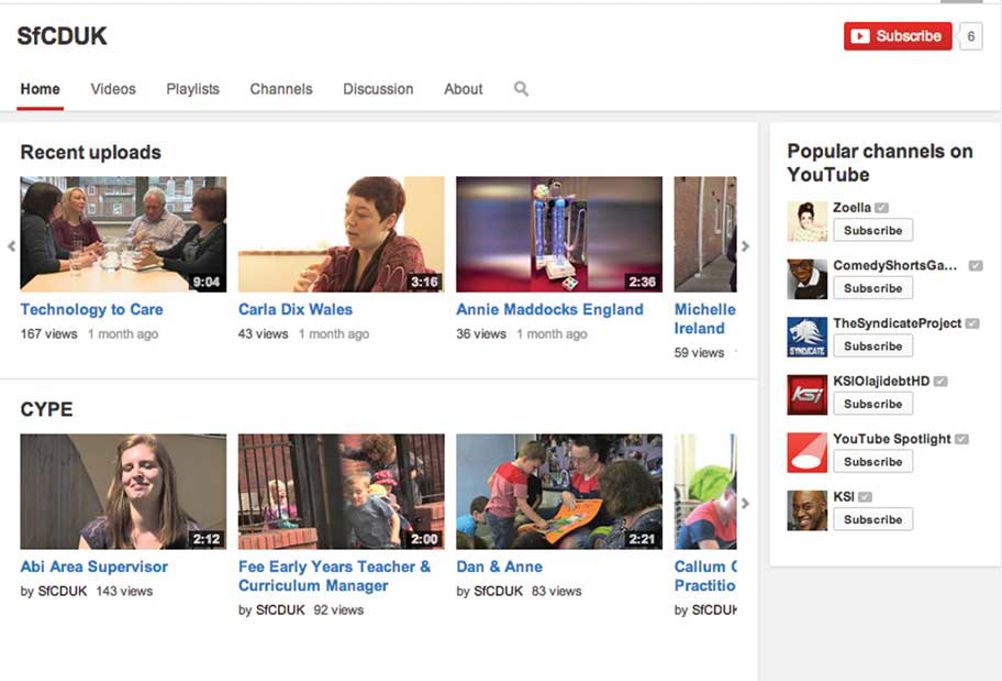Play the Fee Early Years Teacher thumbnail

pyautogui.click(x=341, y=492)
